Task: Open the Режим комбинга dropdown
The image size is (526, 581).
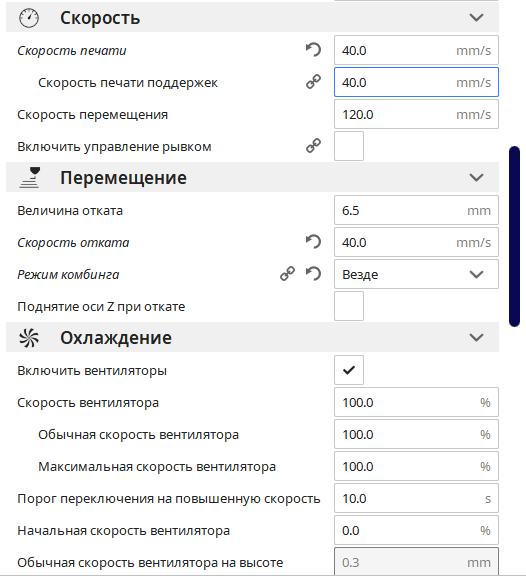Action: [x=416, y=274]
